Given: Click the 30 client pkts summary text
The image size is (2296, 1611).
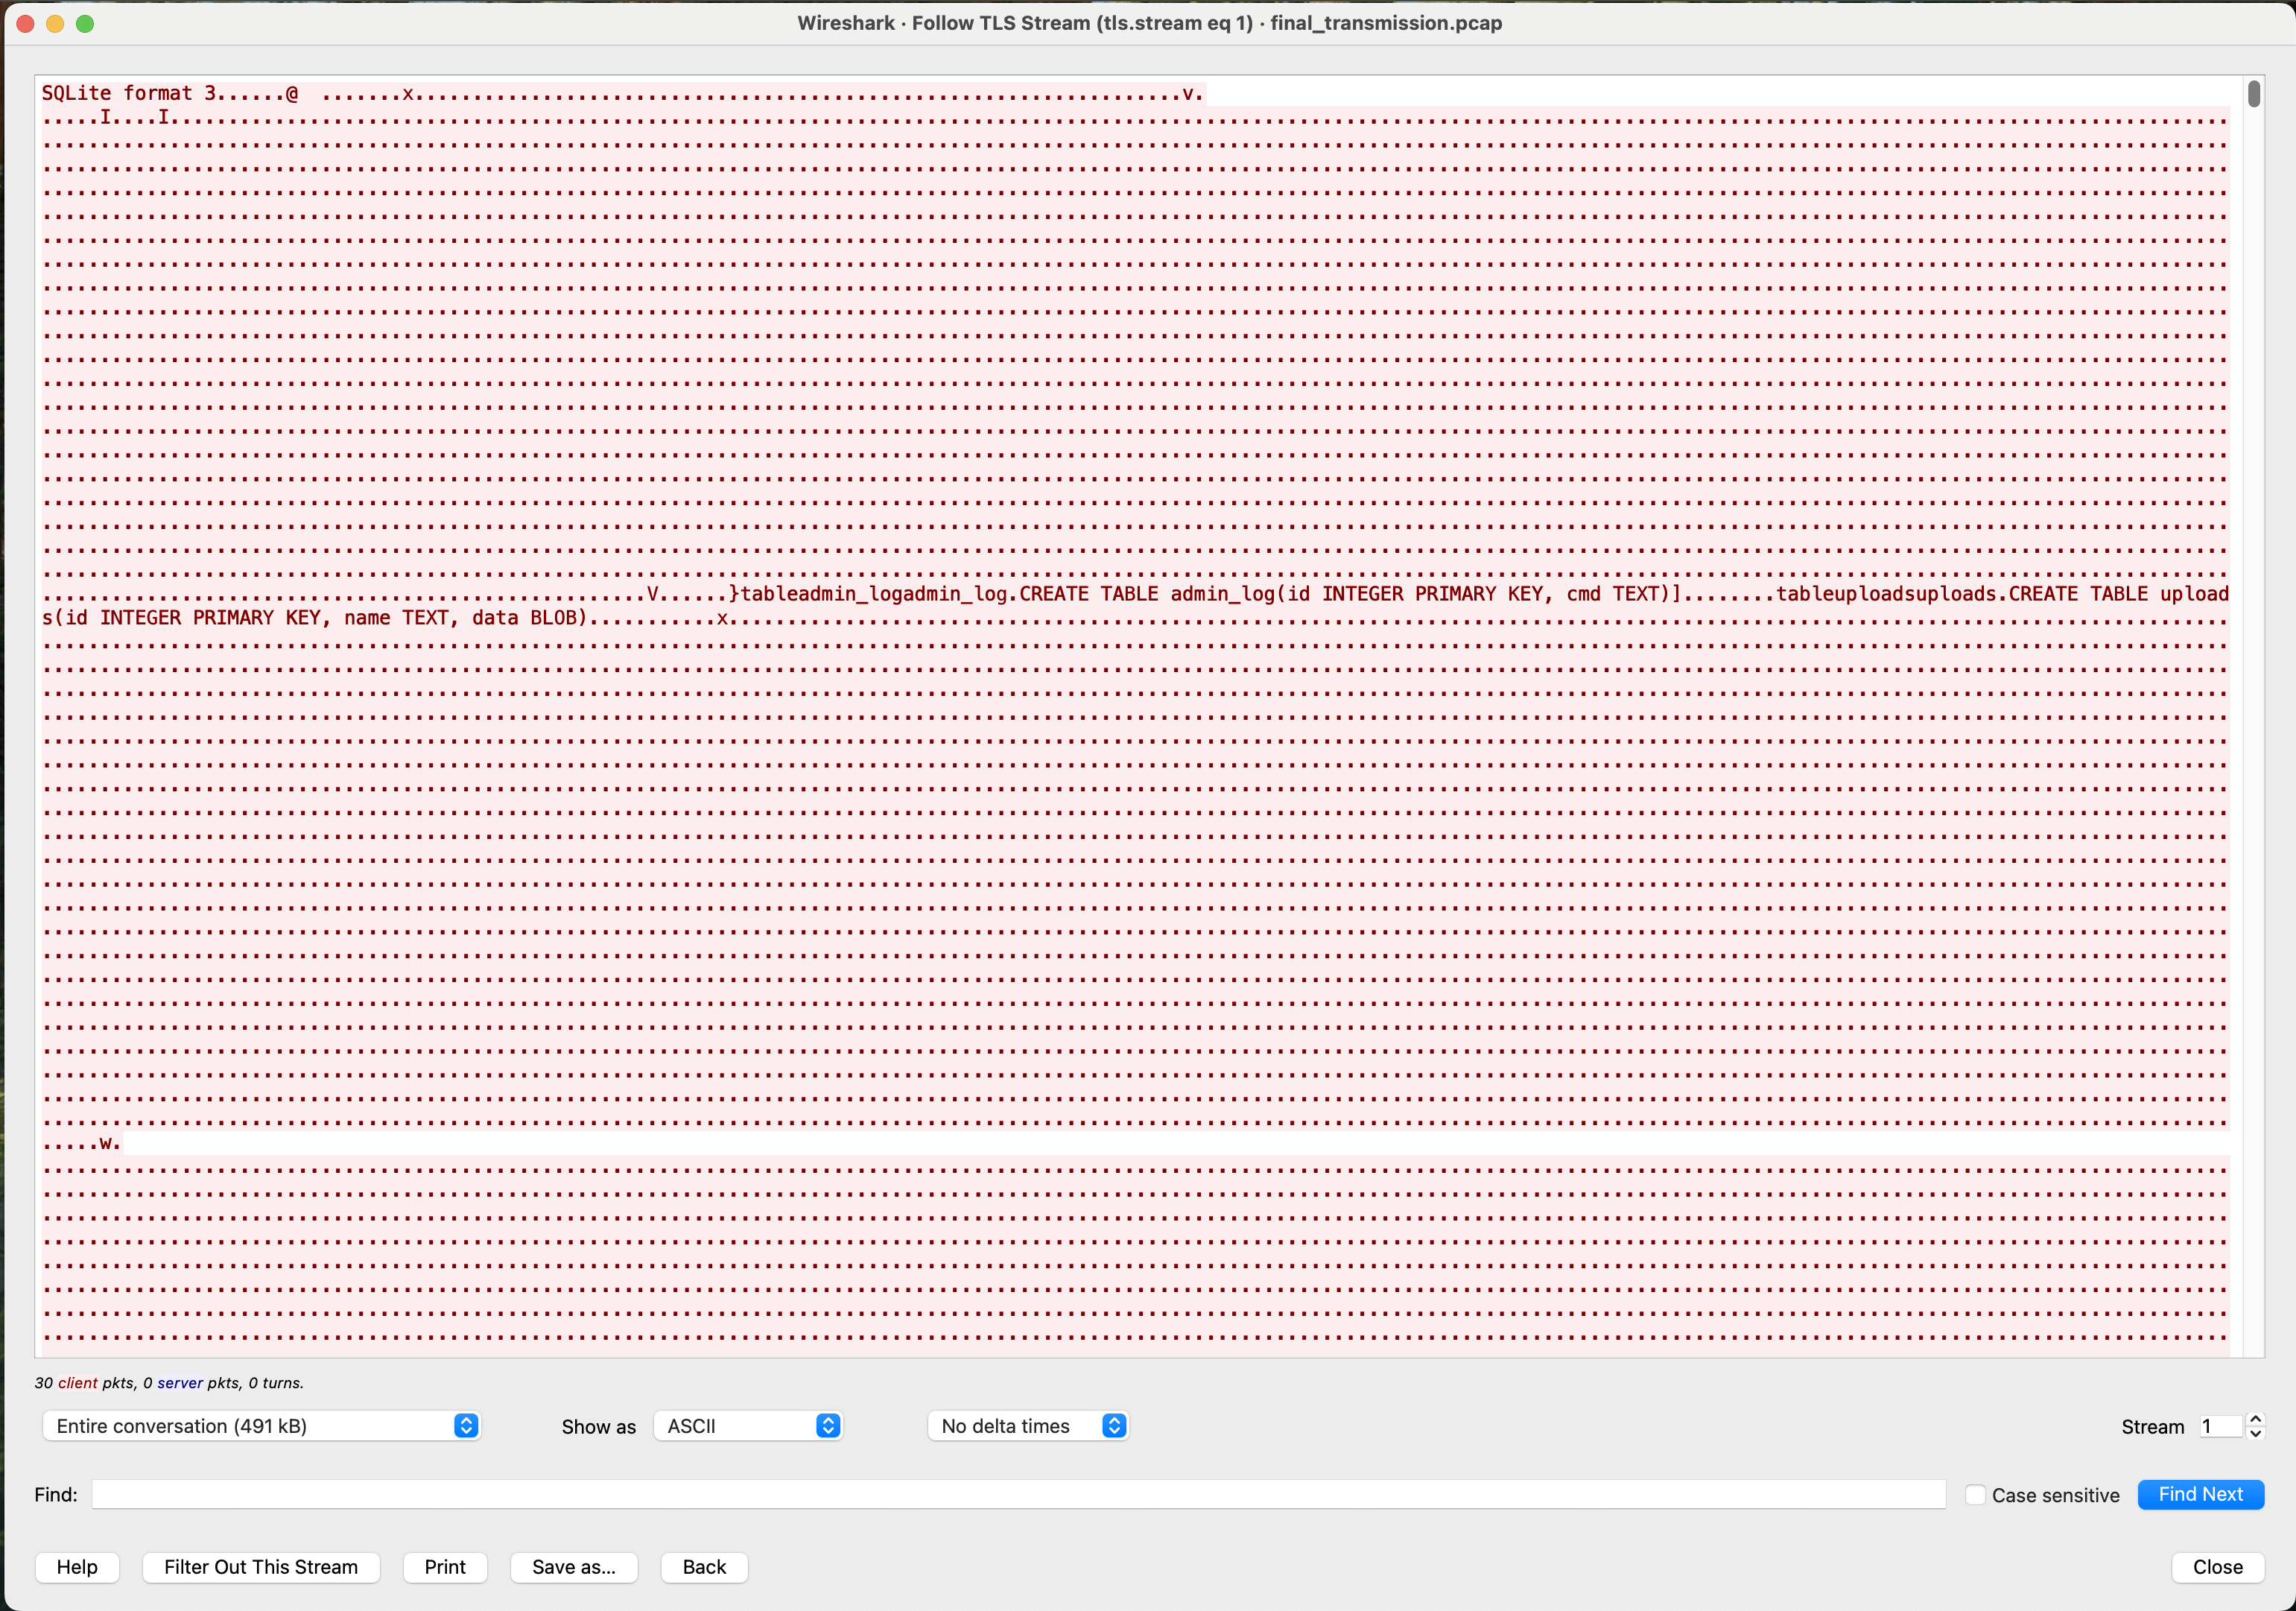Looking at the screenshot, I should pos(168,1383).
